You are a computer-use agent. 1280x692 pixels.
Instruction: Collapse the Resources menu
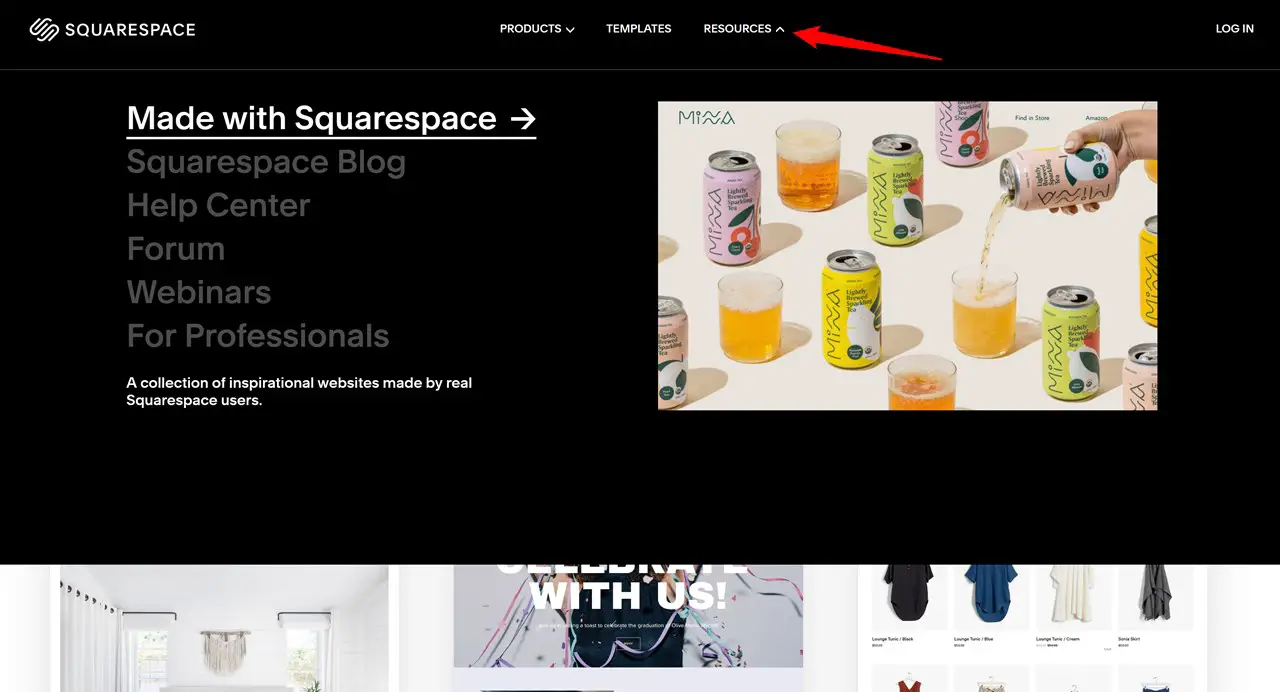click(x=744, y=29)
